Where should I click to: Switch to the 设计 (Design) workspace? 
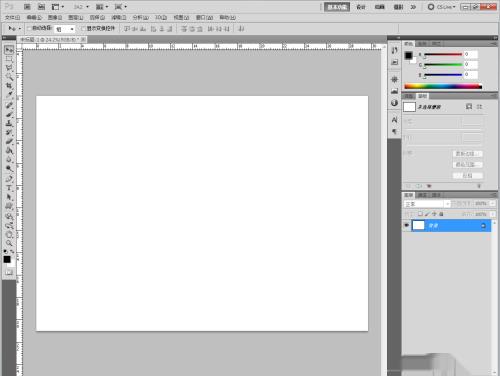(x=361, y=7)
